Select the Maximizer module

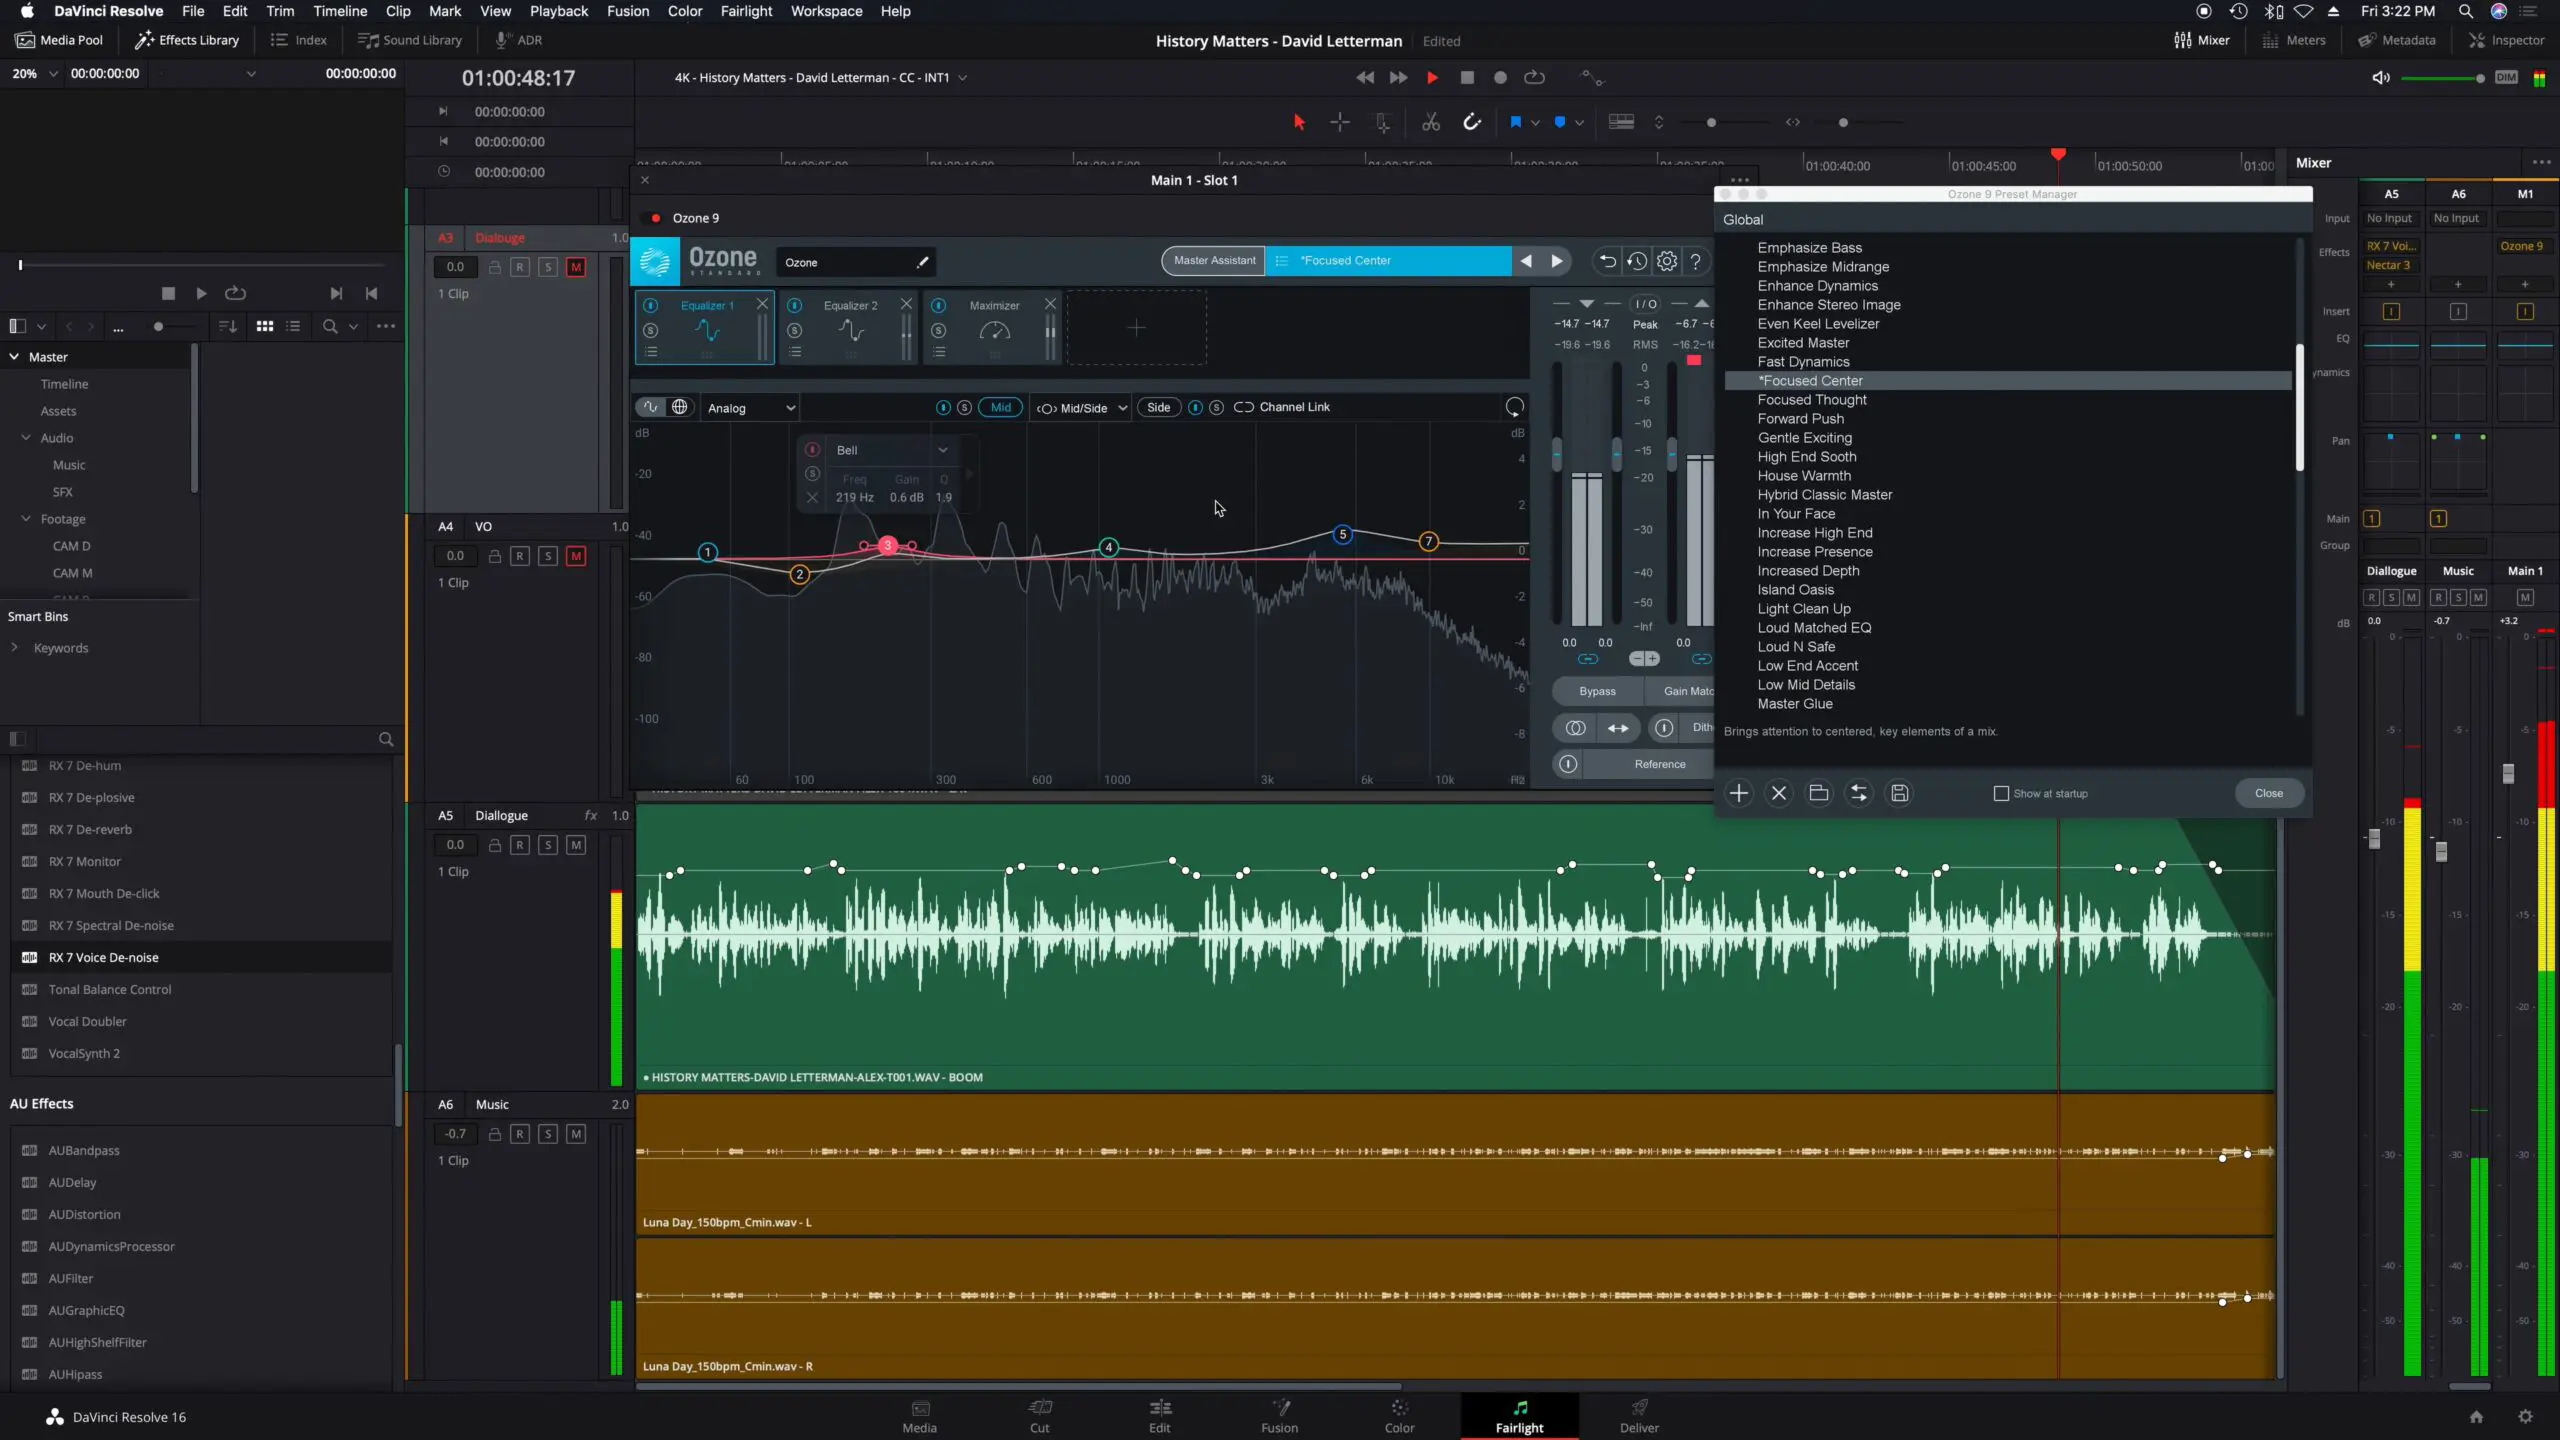993,328
